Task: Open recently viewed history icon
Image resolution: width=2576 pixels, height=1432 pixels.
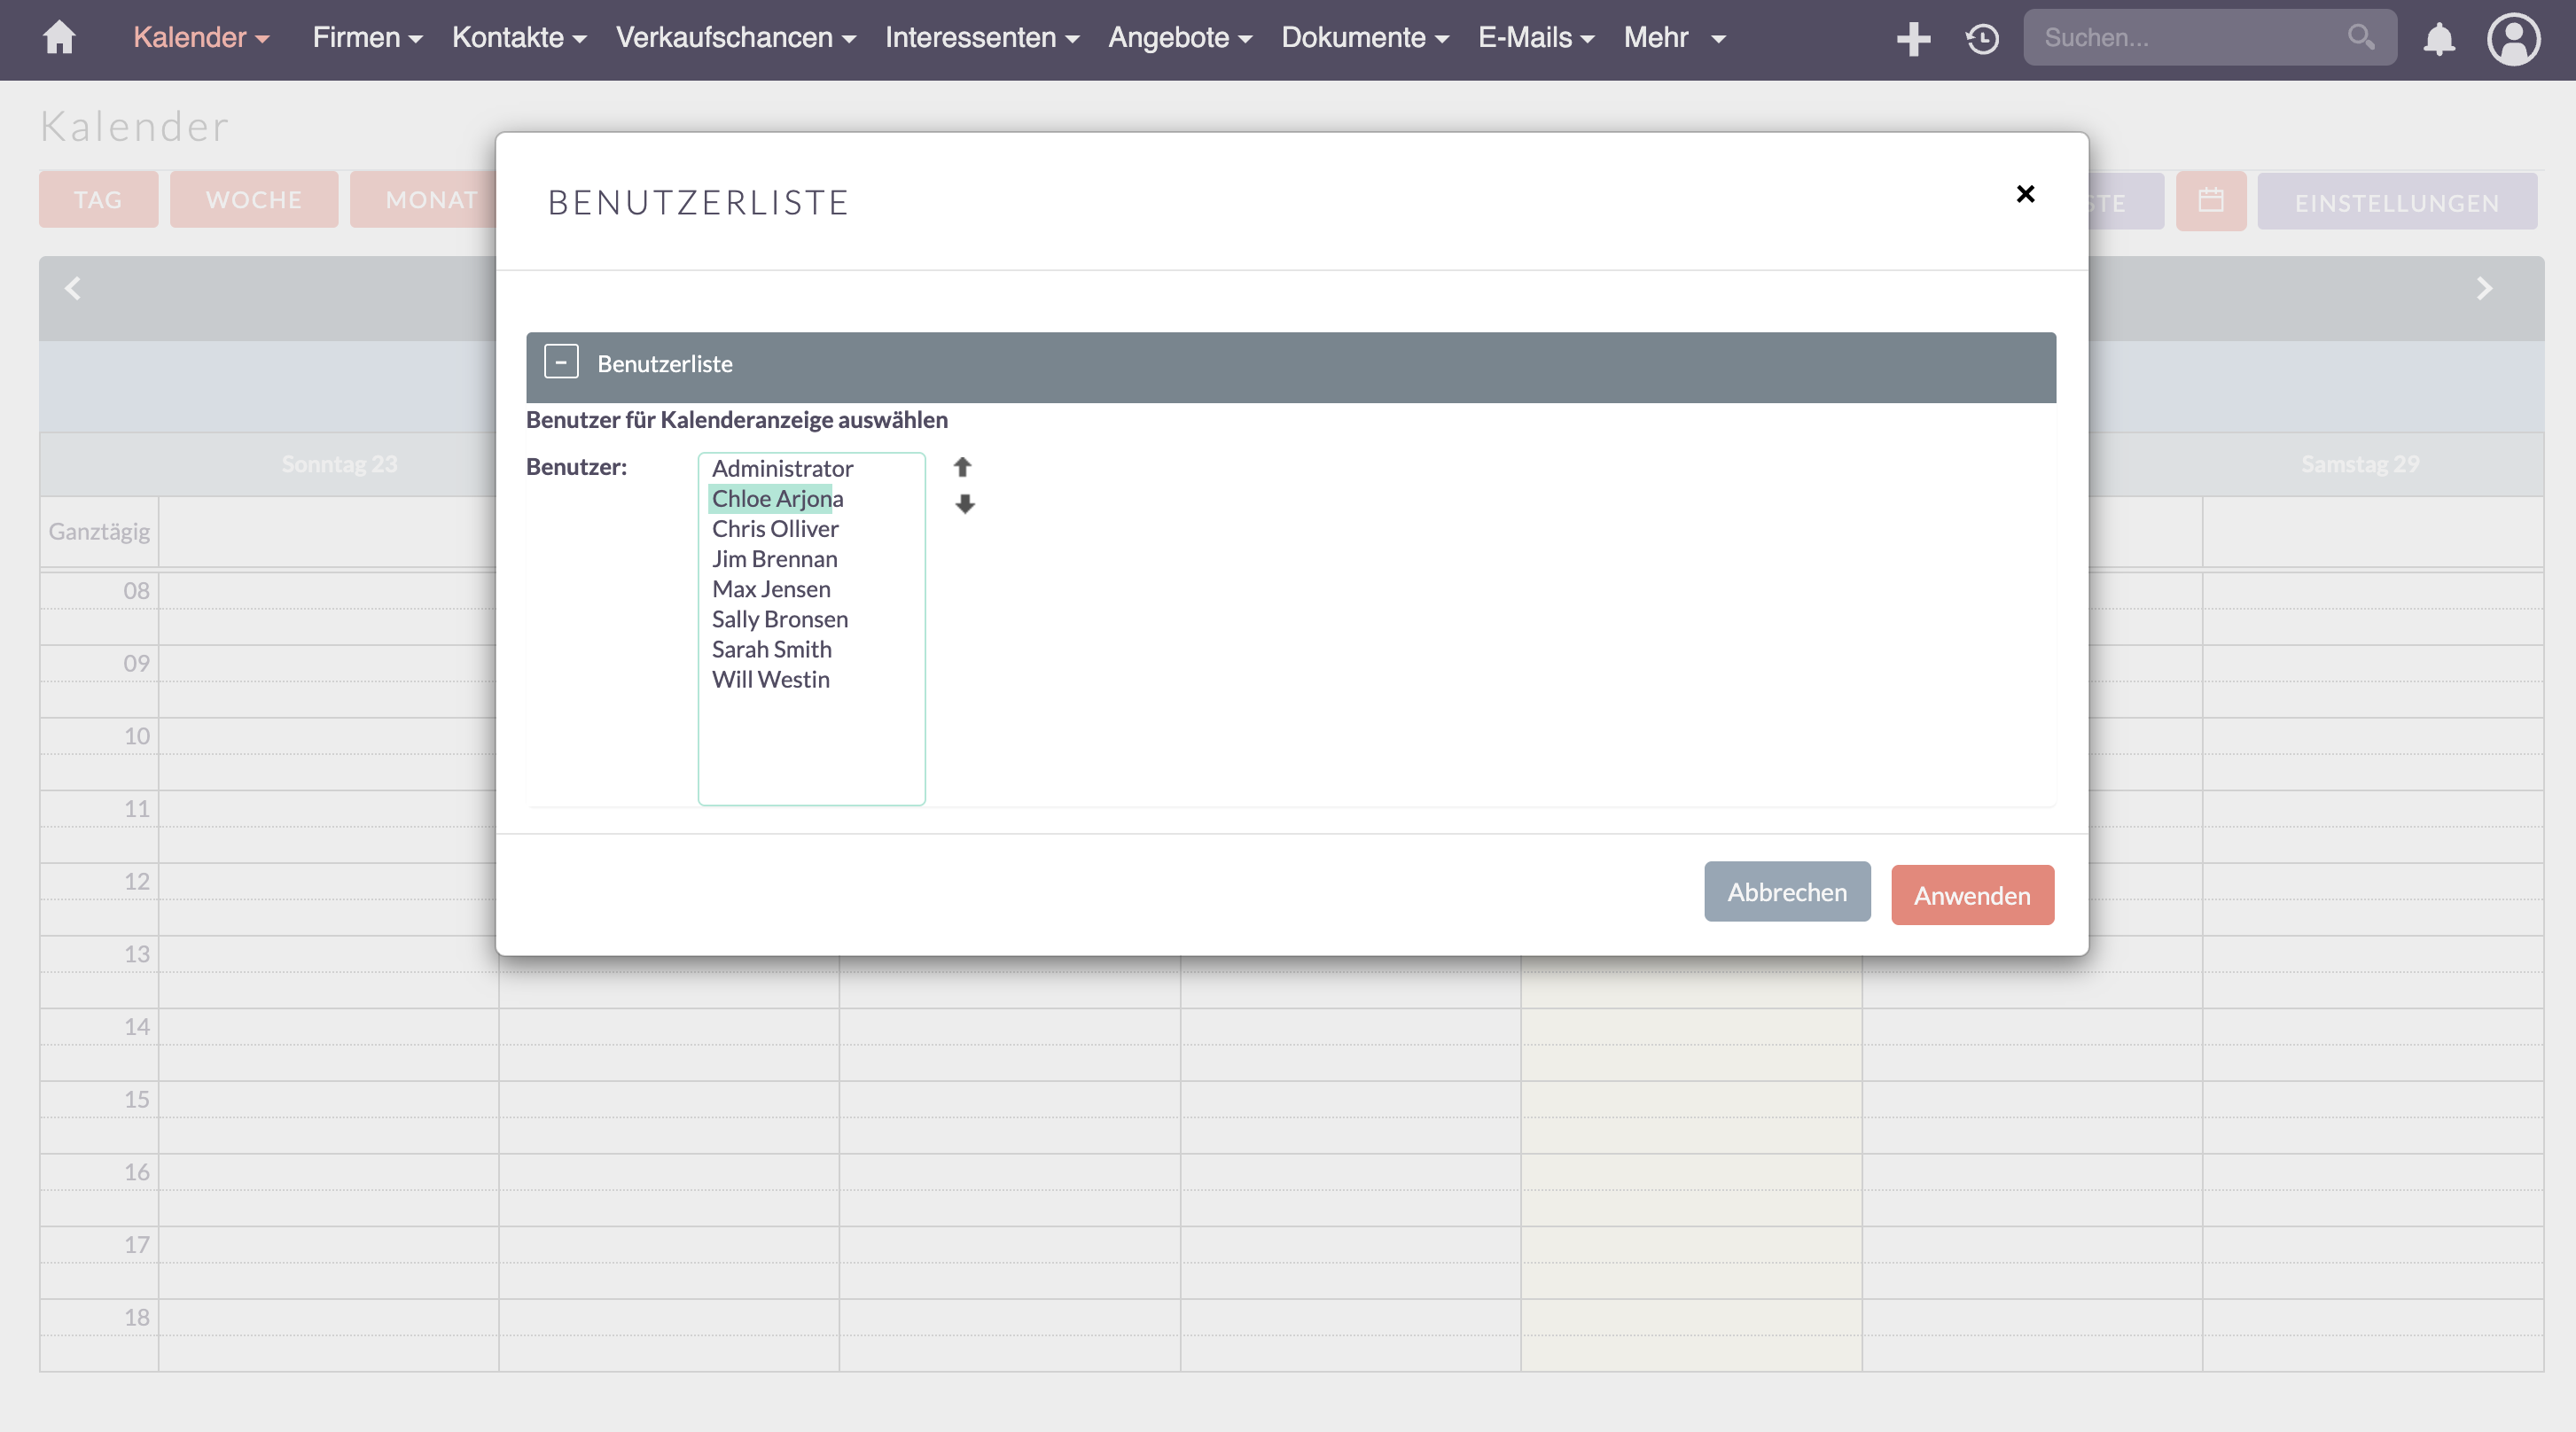Action: tap(1981, 38)
